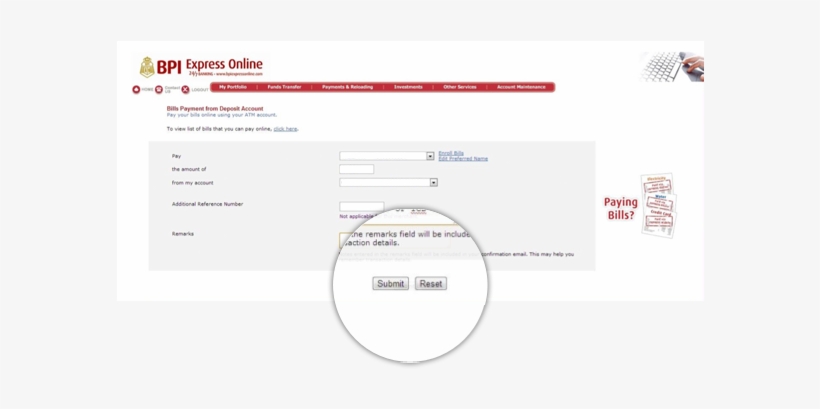Click the Edit Preferred Name link
The image size is (820, 409).
coord(463,158)
